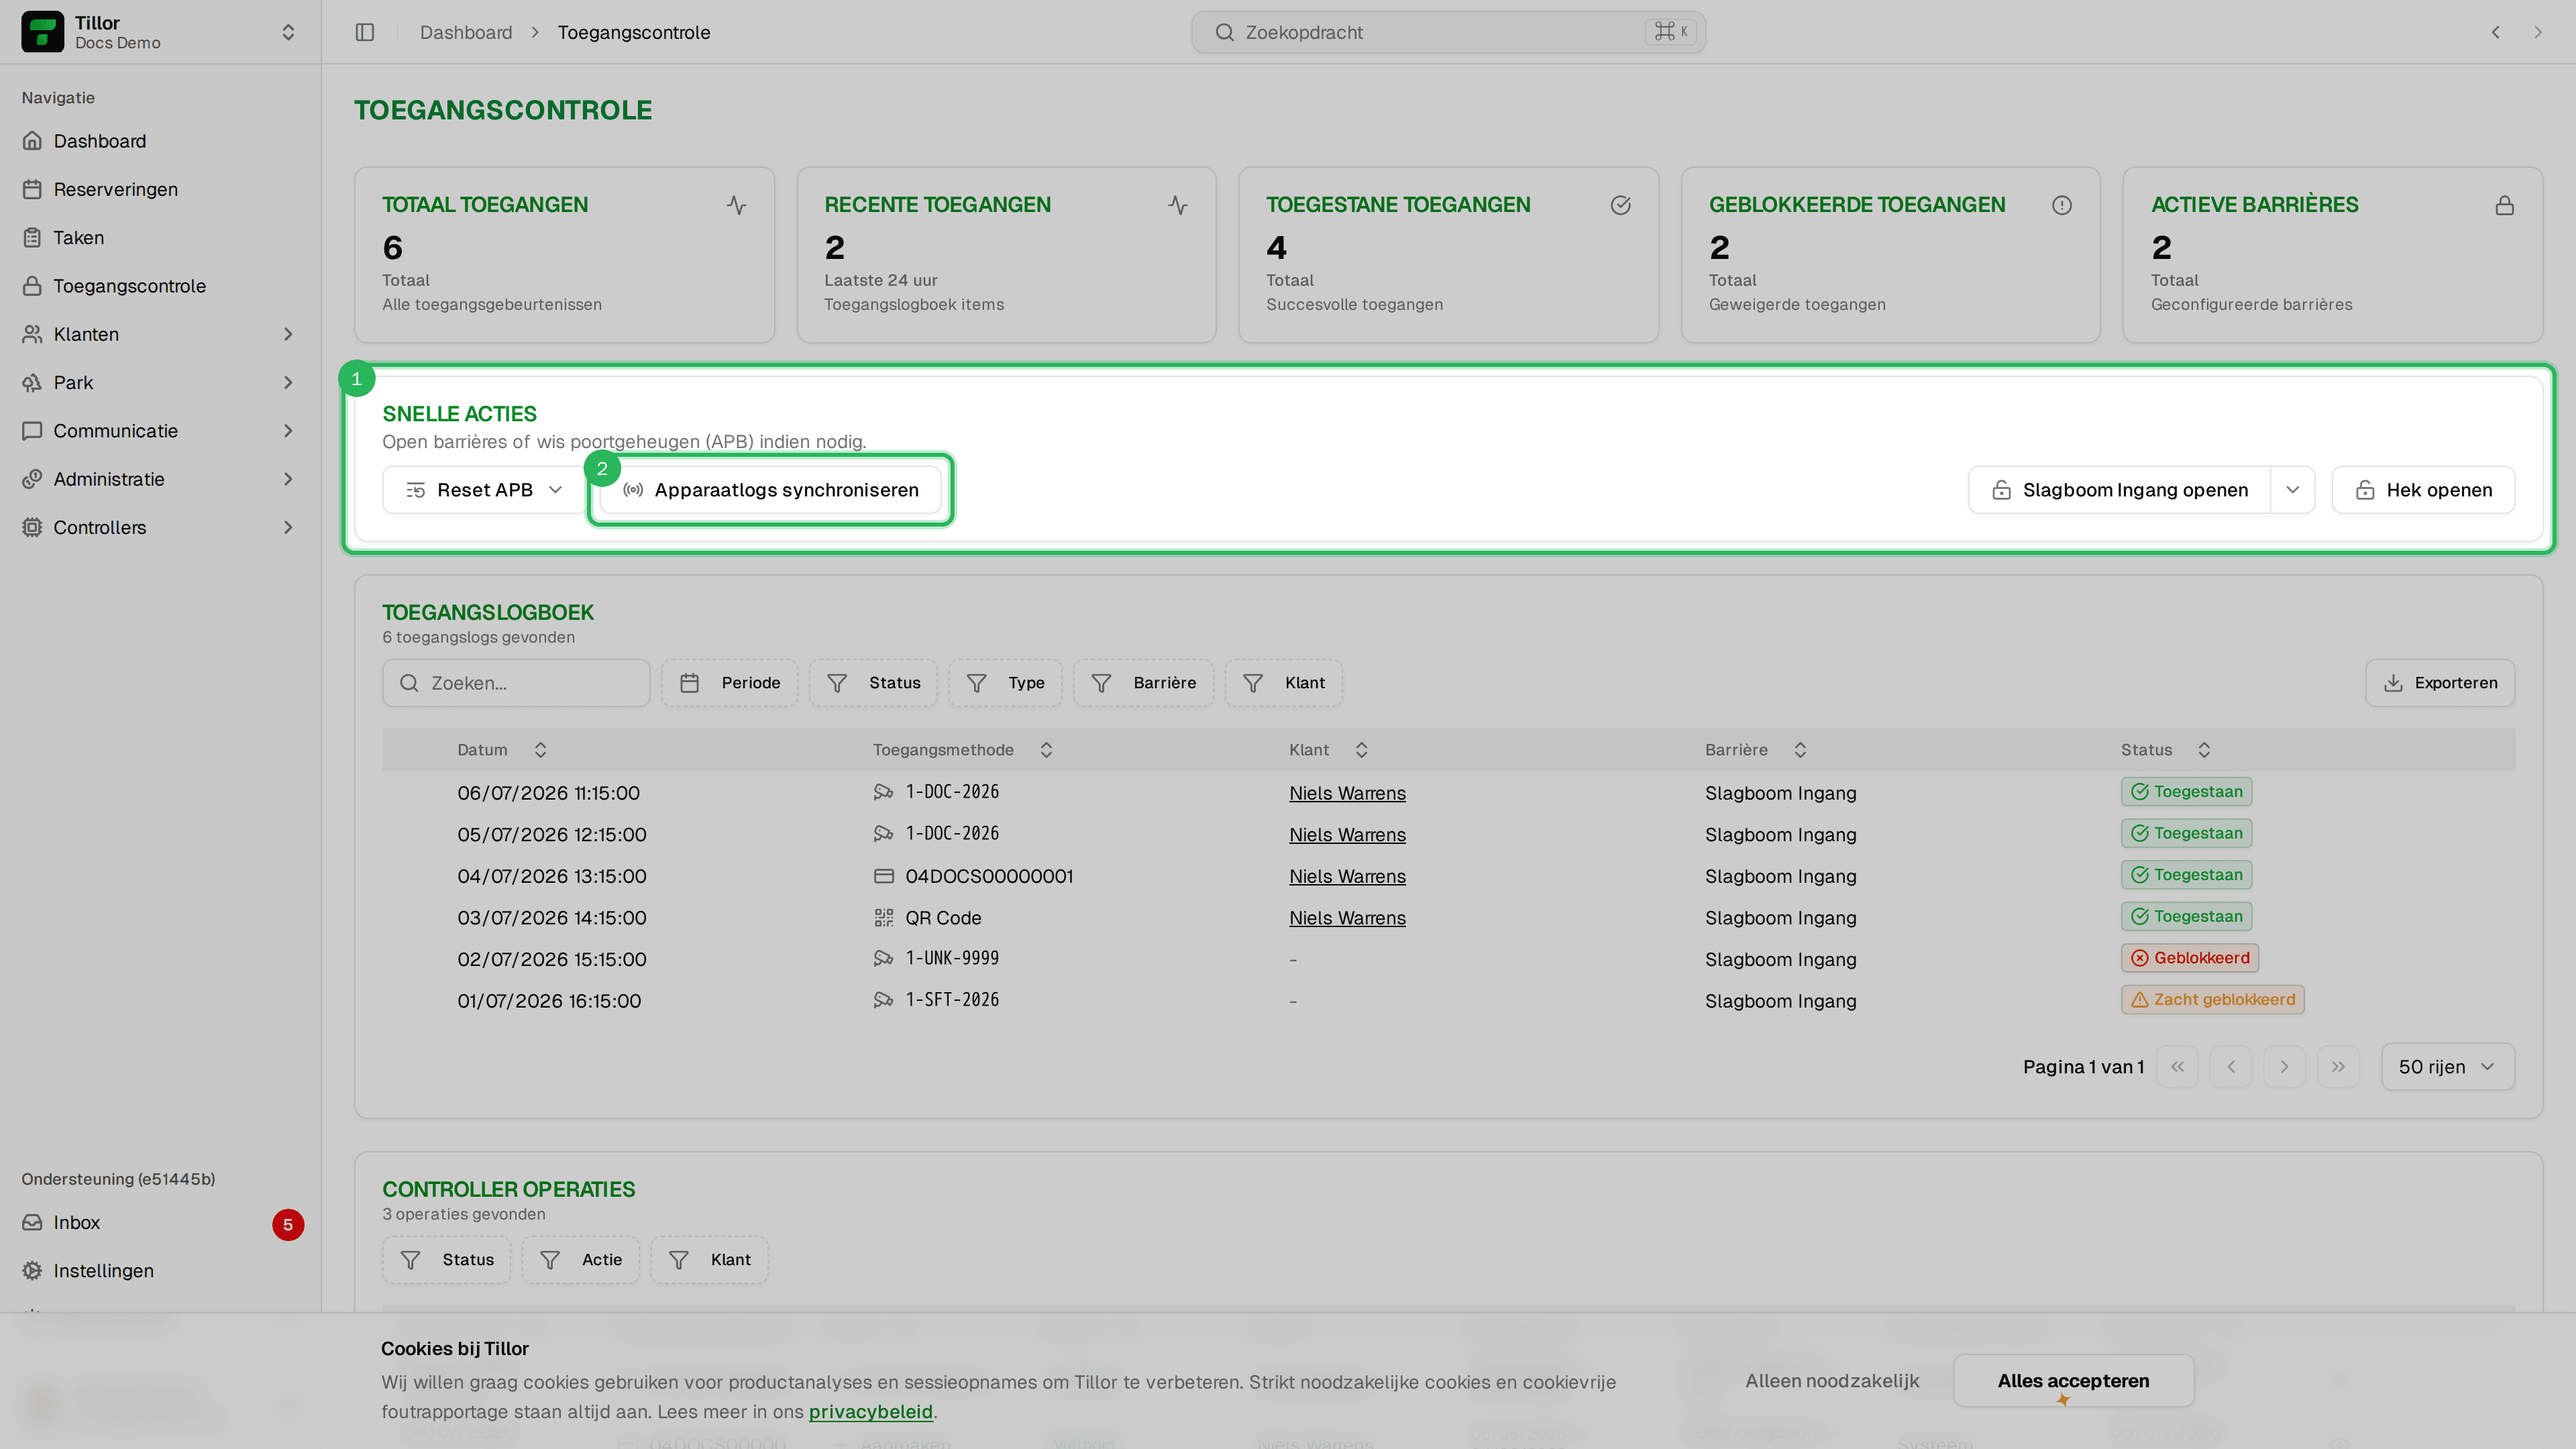Click the activity icon on Recente Toegangen card
Image resolution: width=2576 pixels, height=1449 pixels.
point(1178,205)
